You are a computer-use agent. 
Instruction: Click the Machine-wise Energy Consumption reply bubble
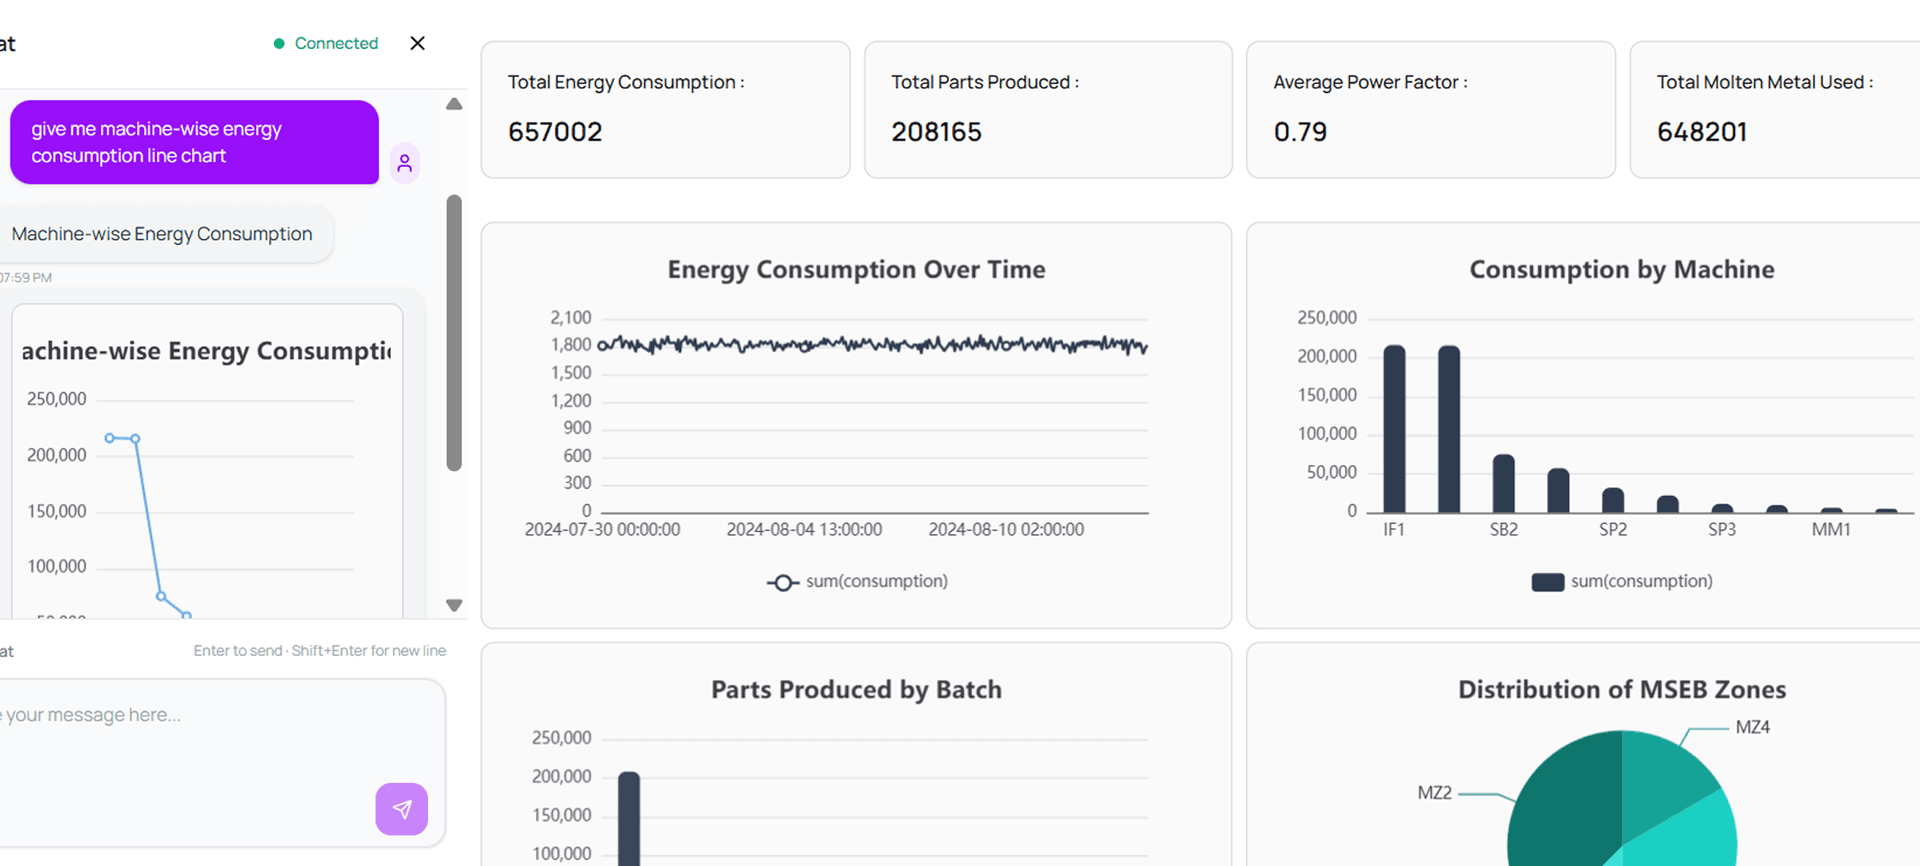click(162, 234)
